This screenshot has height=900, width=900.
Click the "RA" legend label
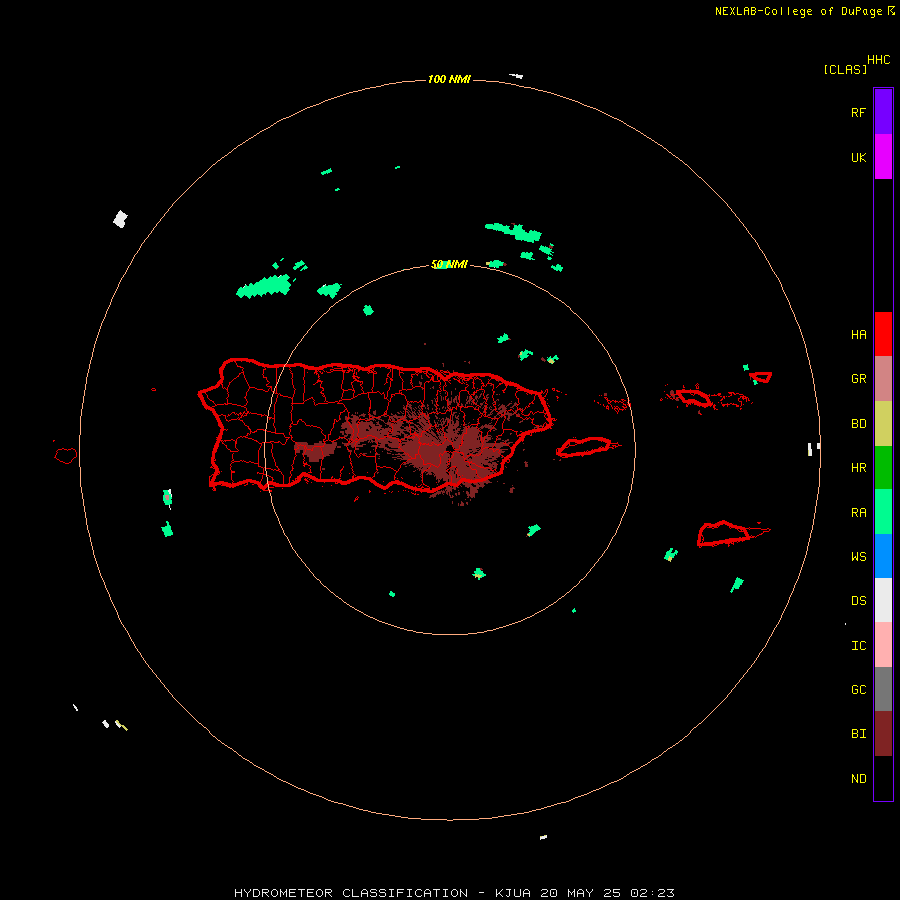point(858,513)
